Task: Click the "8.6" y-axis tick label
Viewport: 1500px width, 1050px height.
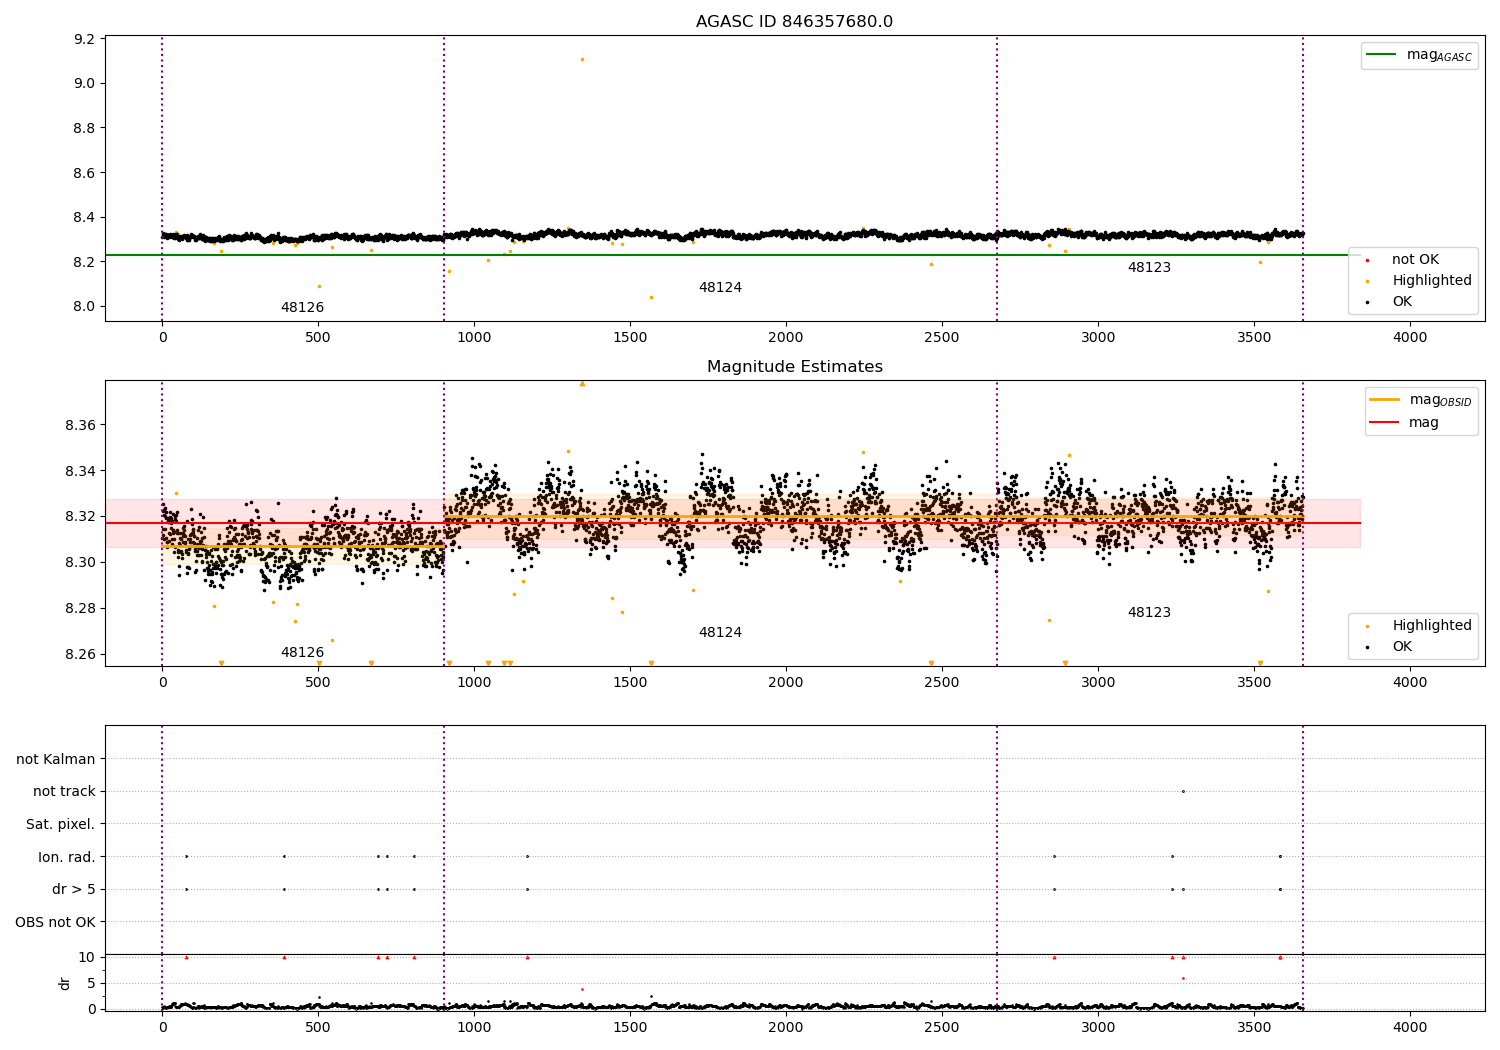Action: [85, 173]
